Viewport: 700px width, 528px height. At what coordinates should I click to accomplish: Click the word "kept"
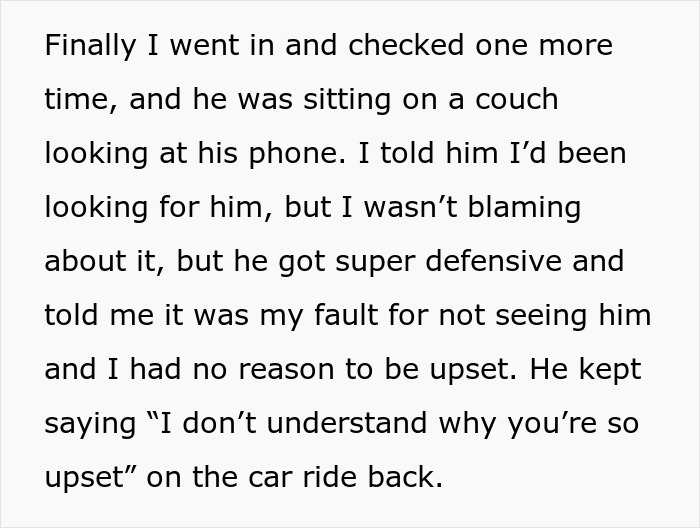(x=610, y=370)
